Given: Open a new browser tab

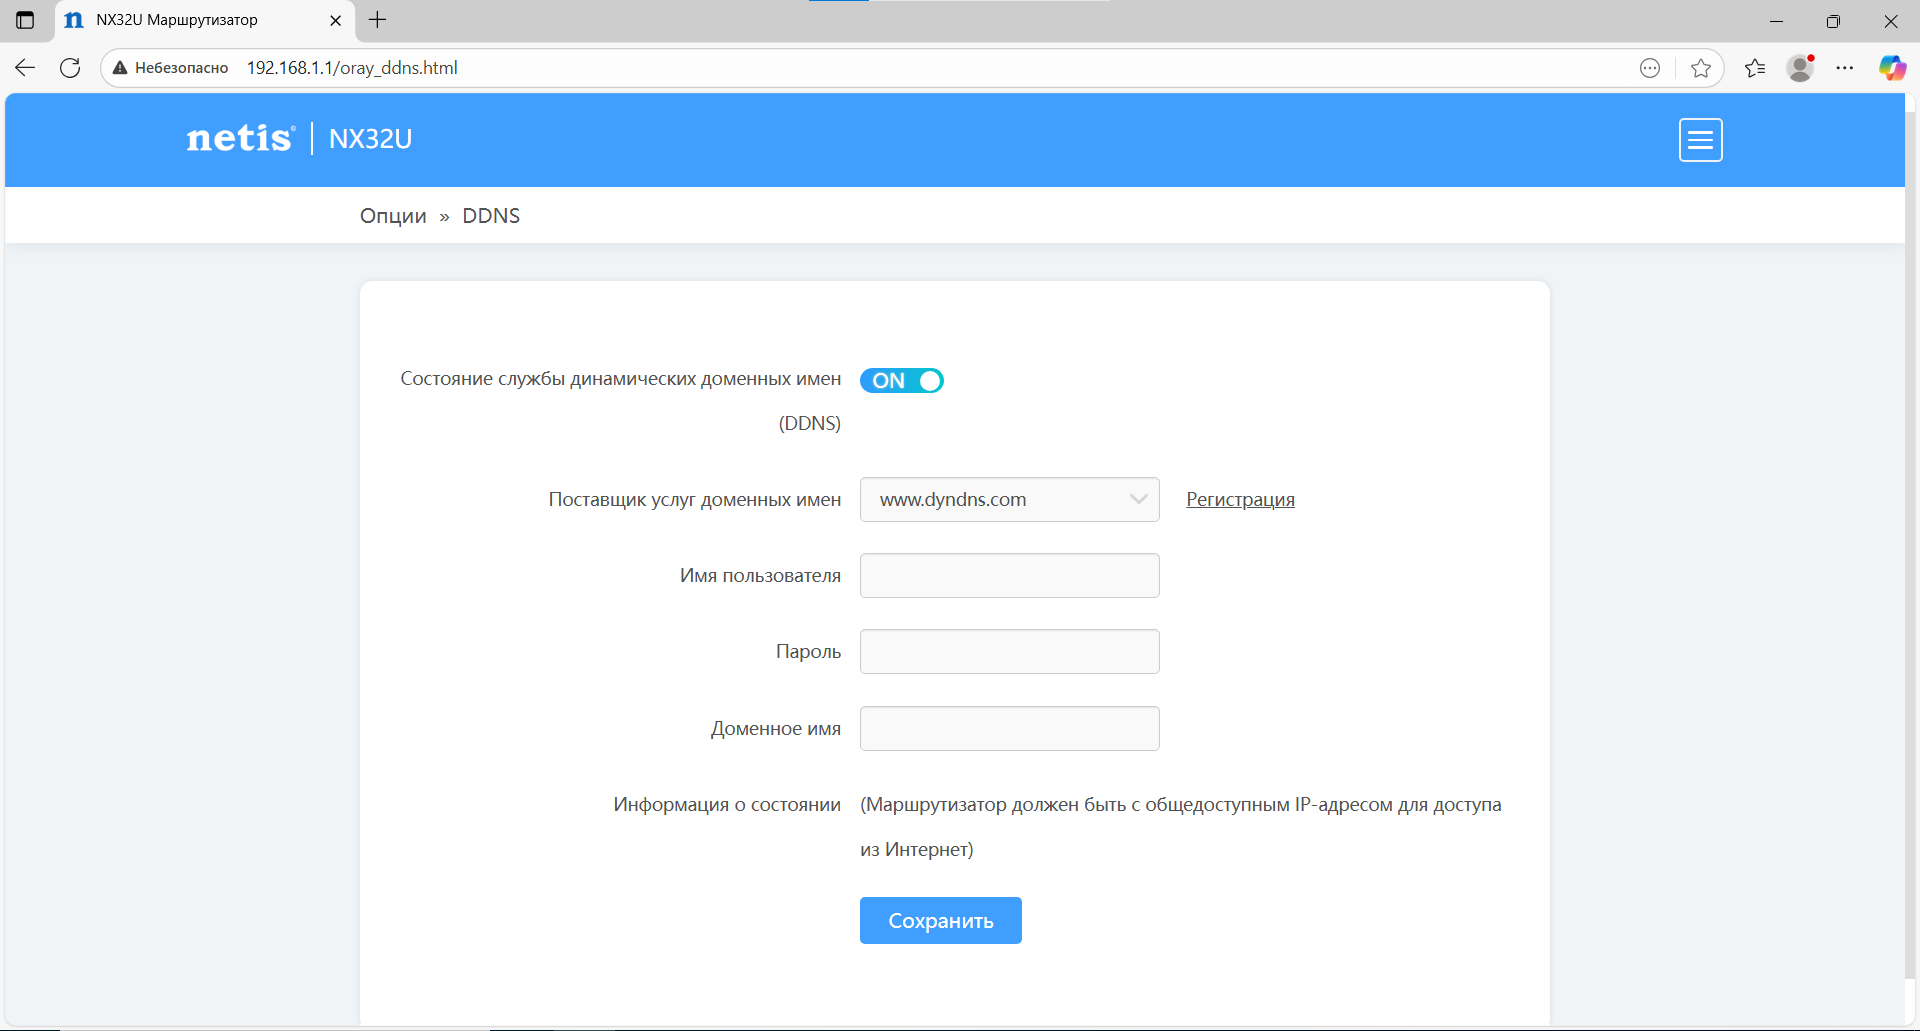Looking at the screenshot, I should click(x=377, y=20).
